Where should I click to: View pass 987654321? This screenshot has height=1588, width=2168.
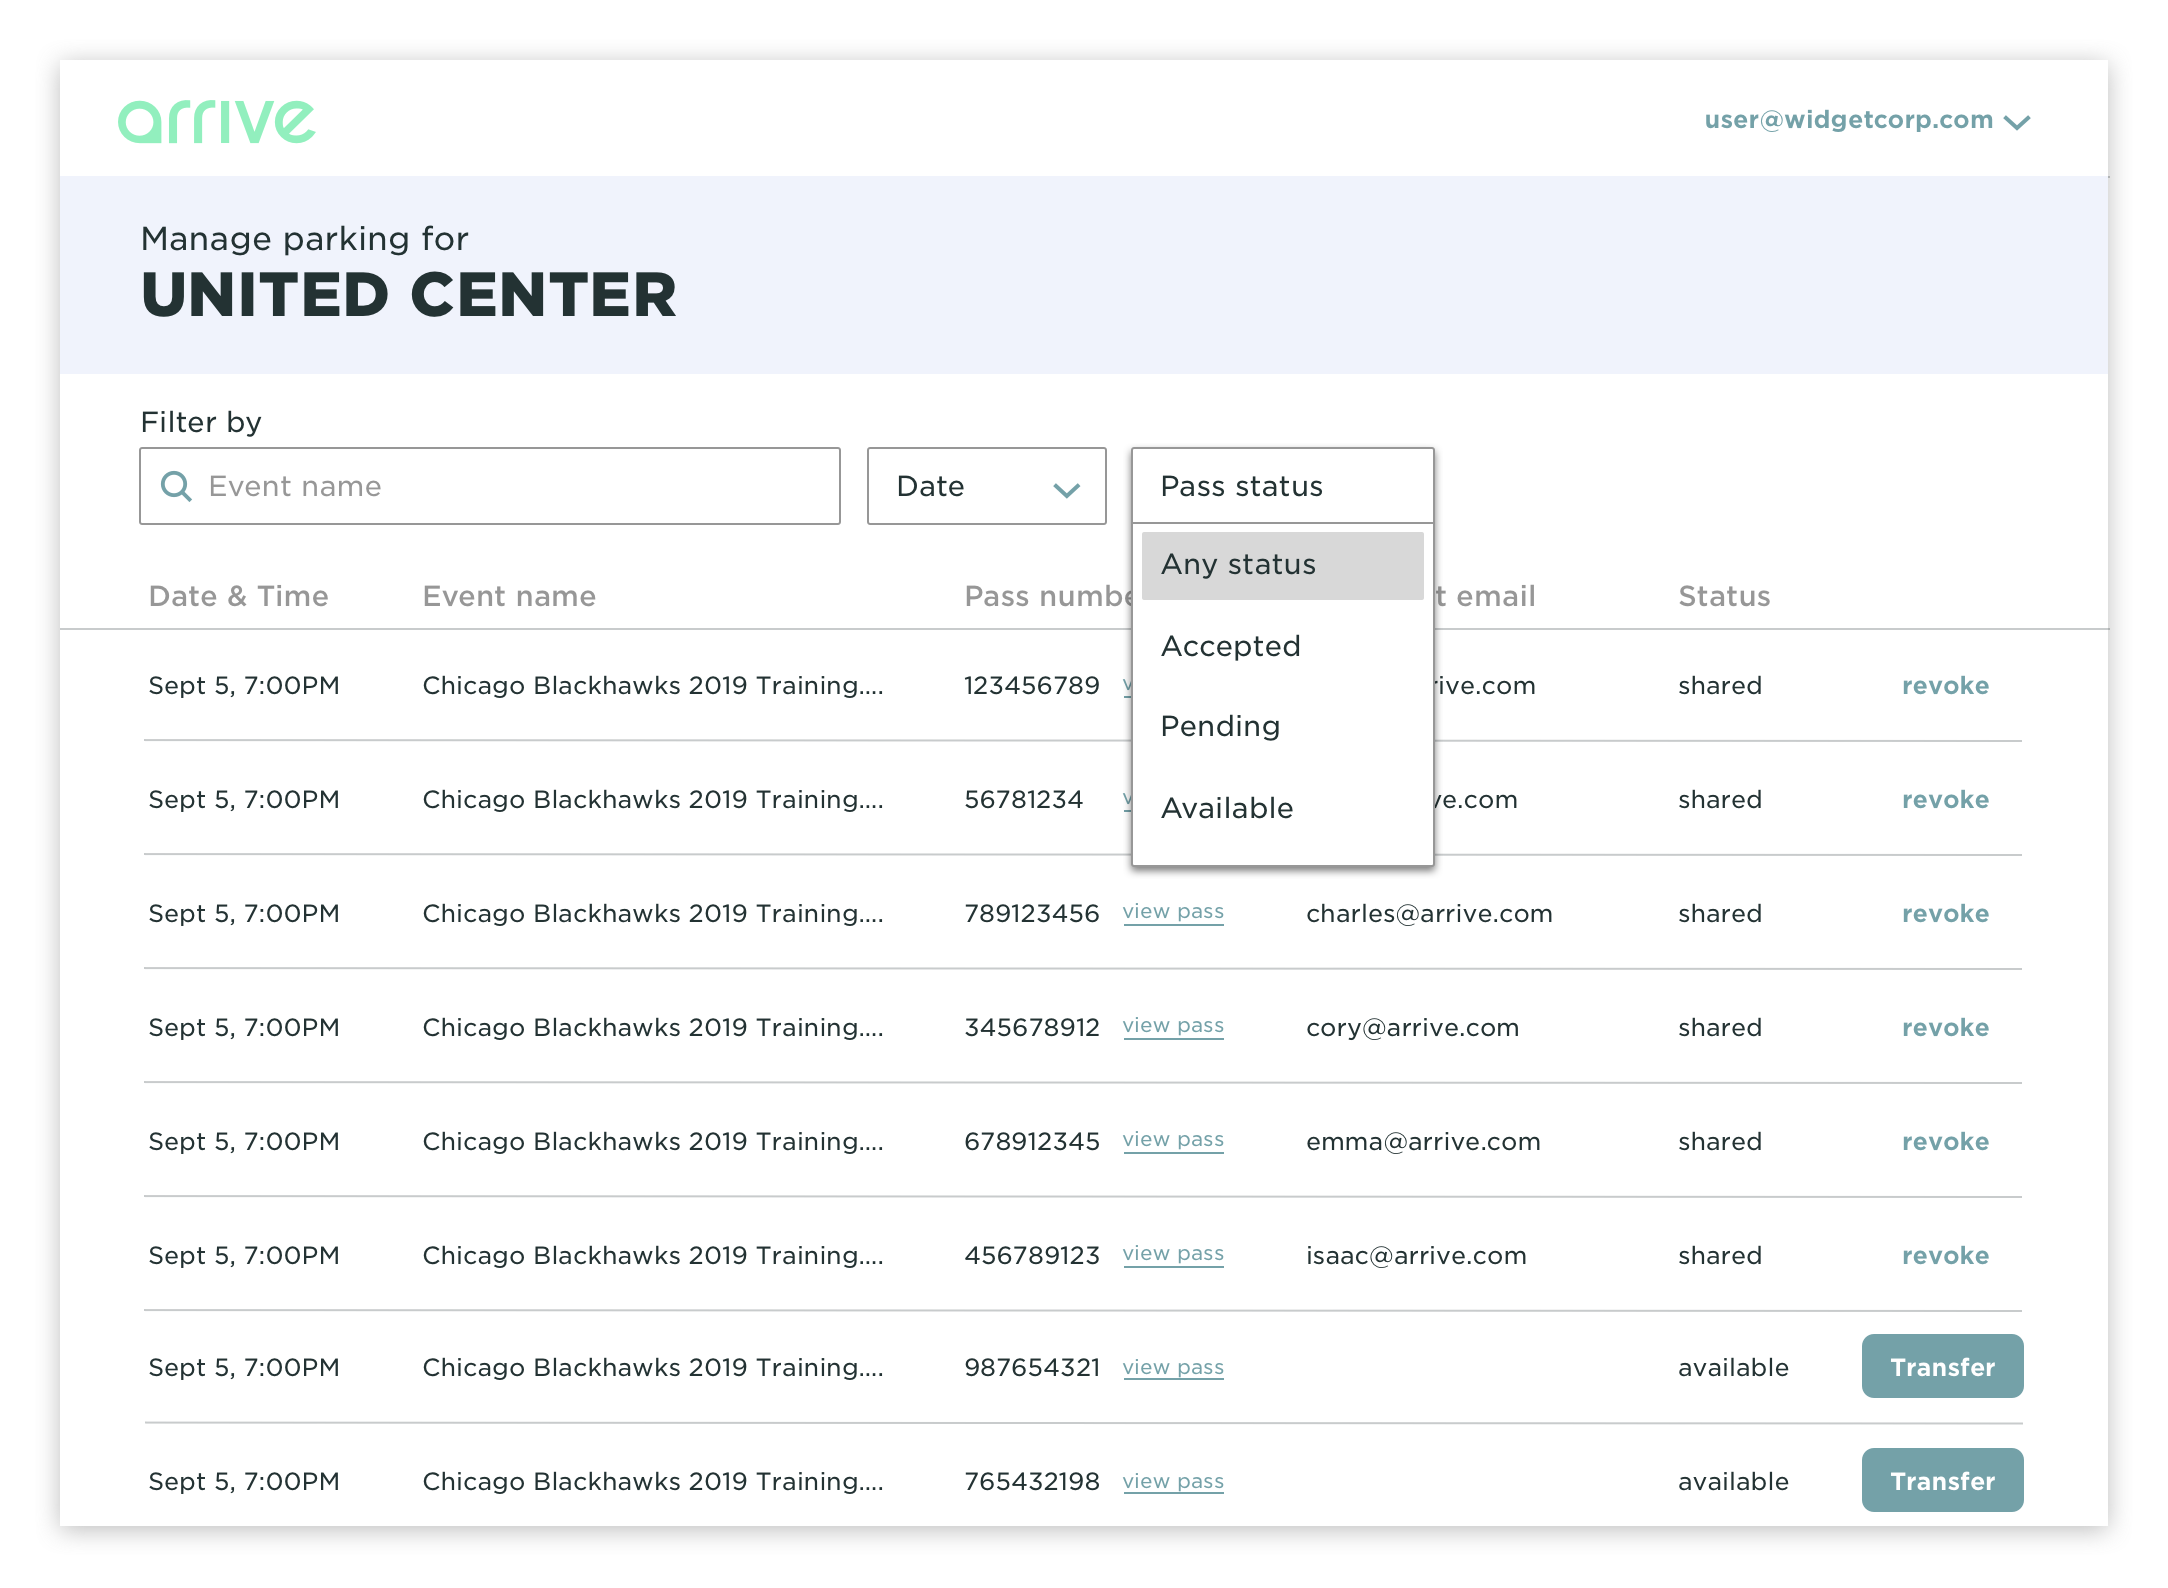(x=1173, y=1368)
